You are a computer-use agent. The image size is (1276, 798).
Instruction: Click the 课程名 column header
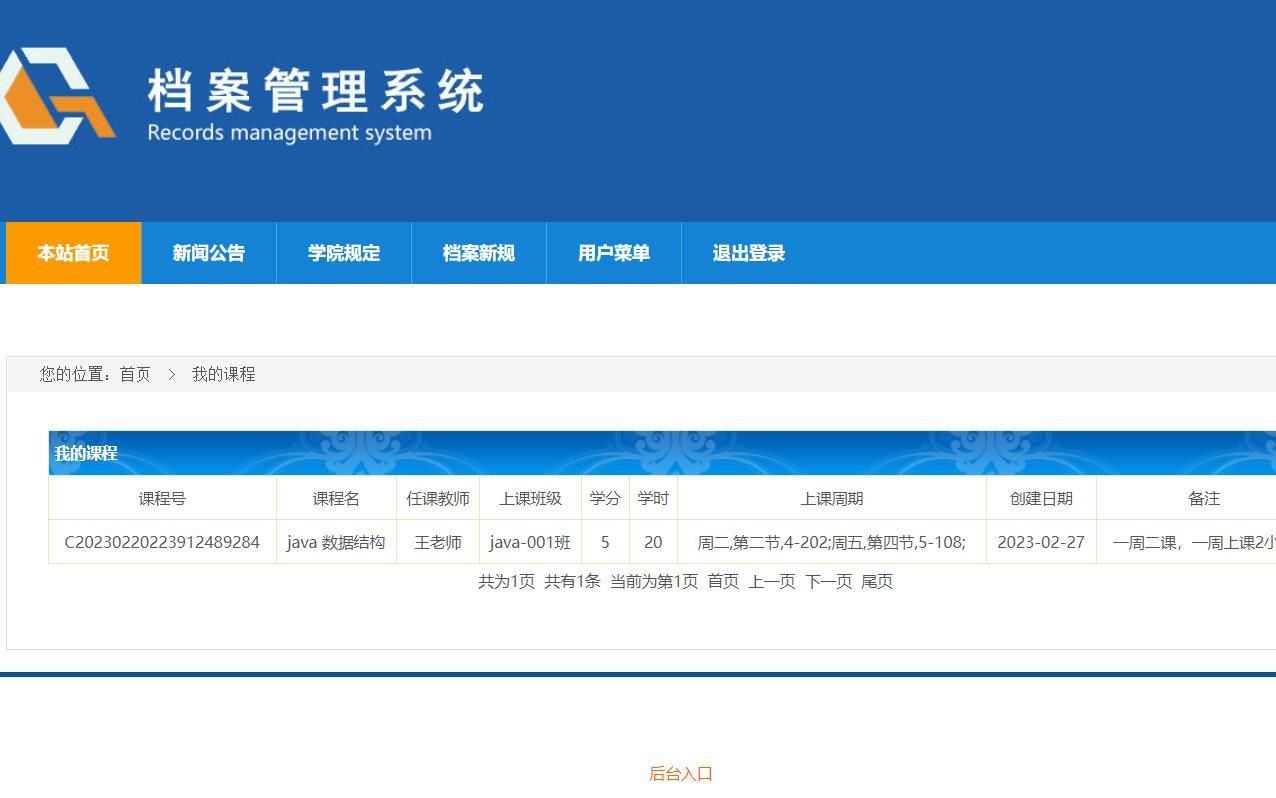pos(337,498)
